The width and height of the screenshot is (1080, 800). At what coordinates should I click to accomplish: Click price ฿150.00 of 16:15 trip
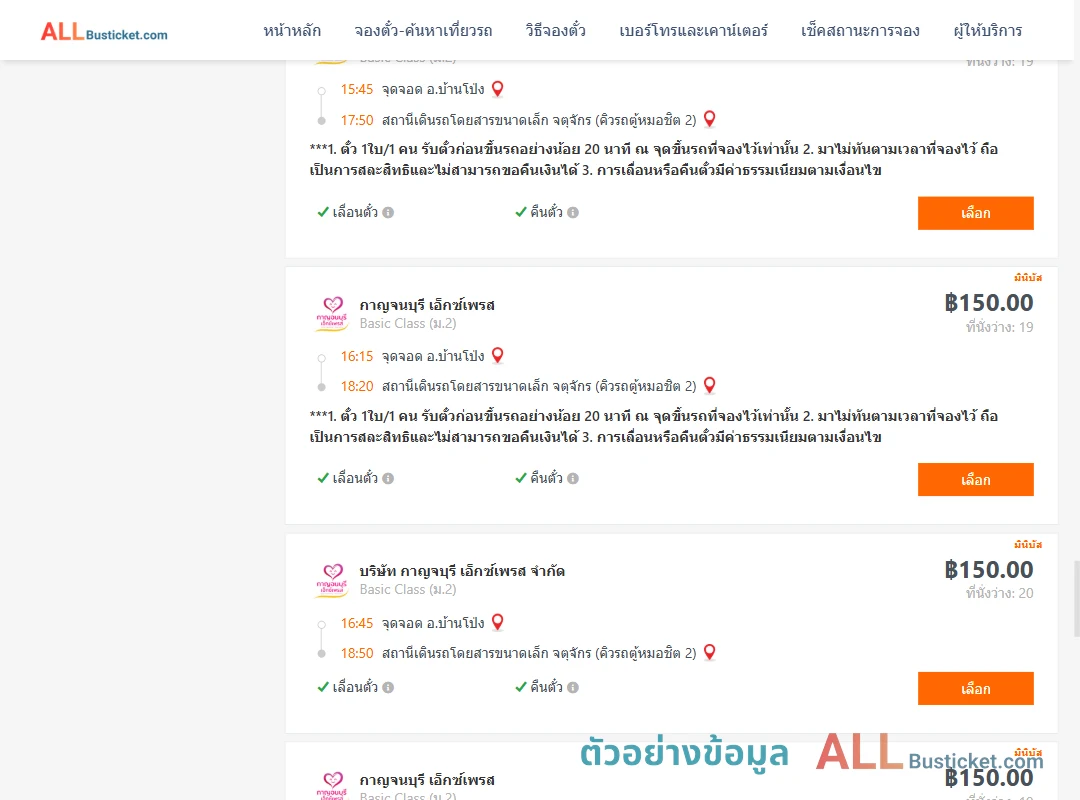point(989,303)
